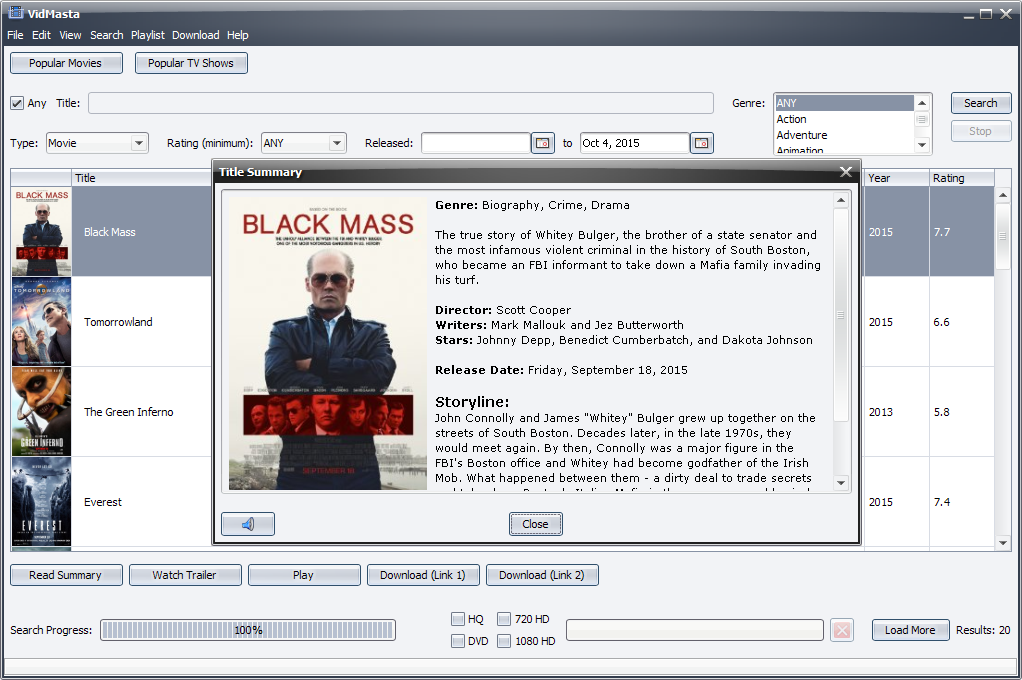Click the Genre list down arrow

922,145
